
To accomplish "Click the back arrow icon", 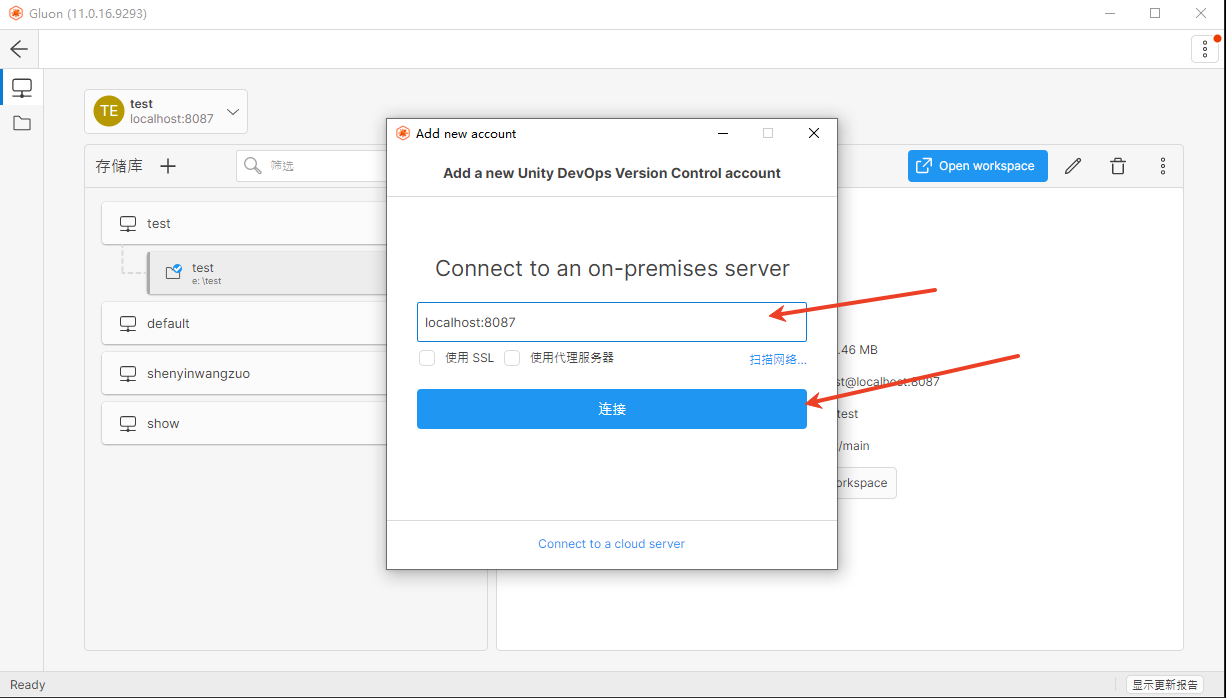I will tap(19, 49).
